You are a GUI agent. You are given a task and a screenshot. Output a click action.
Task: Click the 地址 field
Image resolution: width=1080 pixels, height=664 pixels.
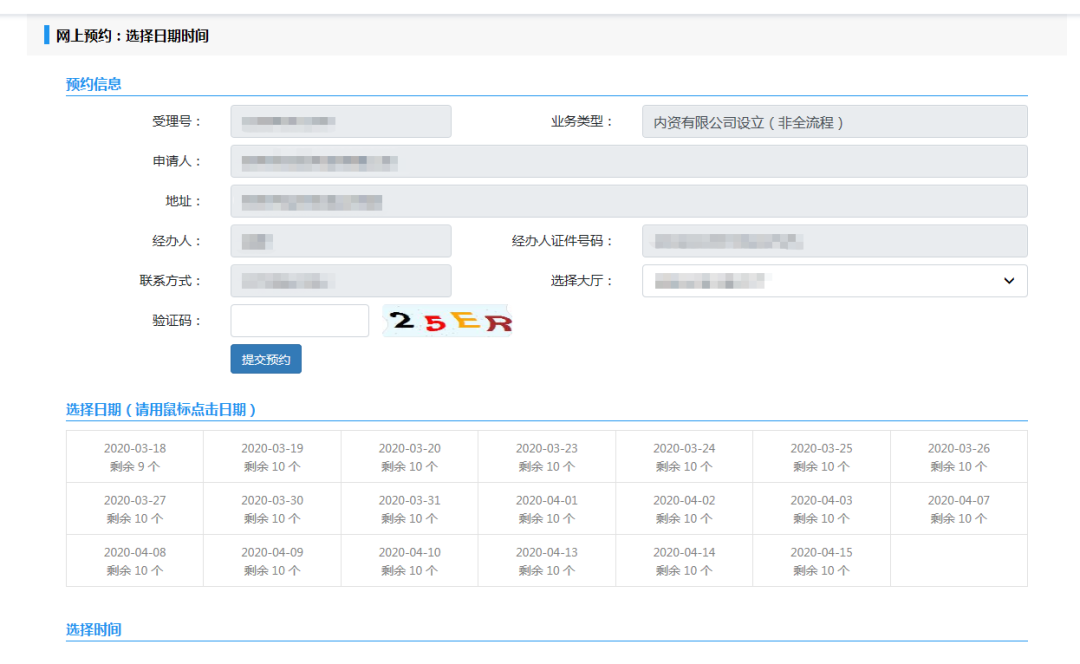(629, 201)
